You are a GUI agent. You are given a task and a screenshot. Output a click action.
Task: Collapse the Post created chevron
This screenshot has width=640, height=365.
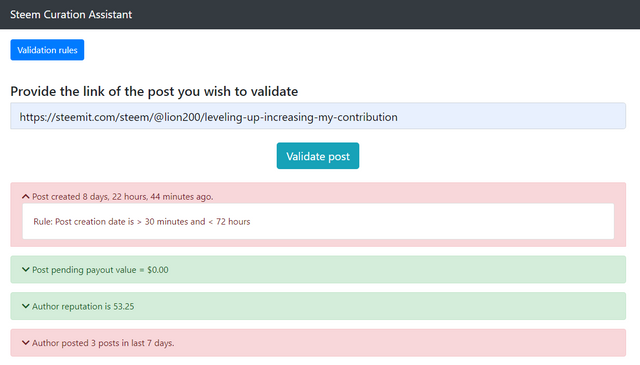coord(26,197)
